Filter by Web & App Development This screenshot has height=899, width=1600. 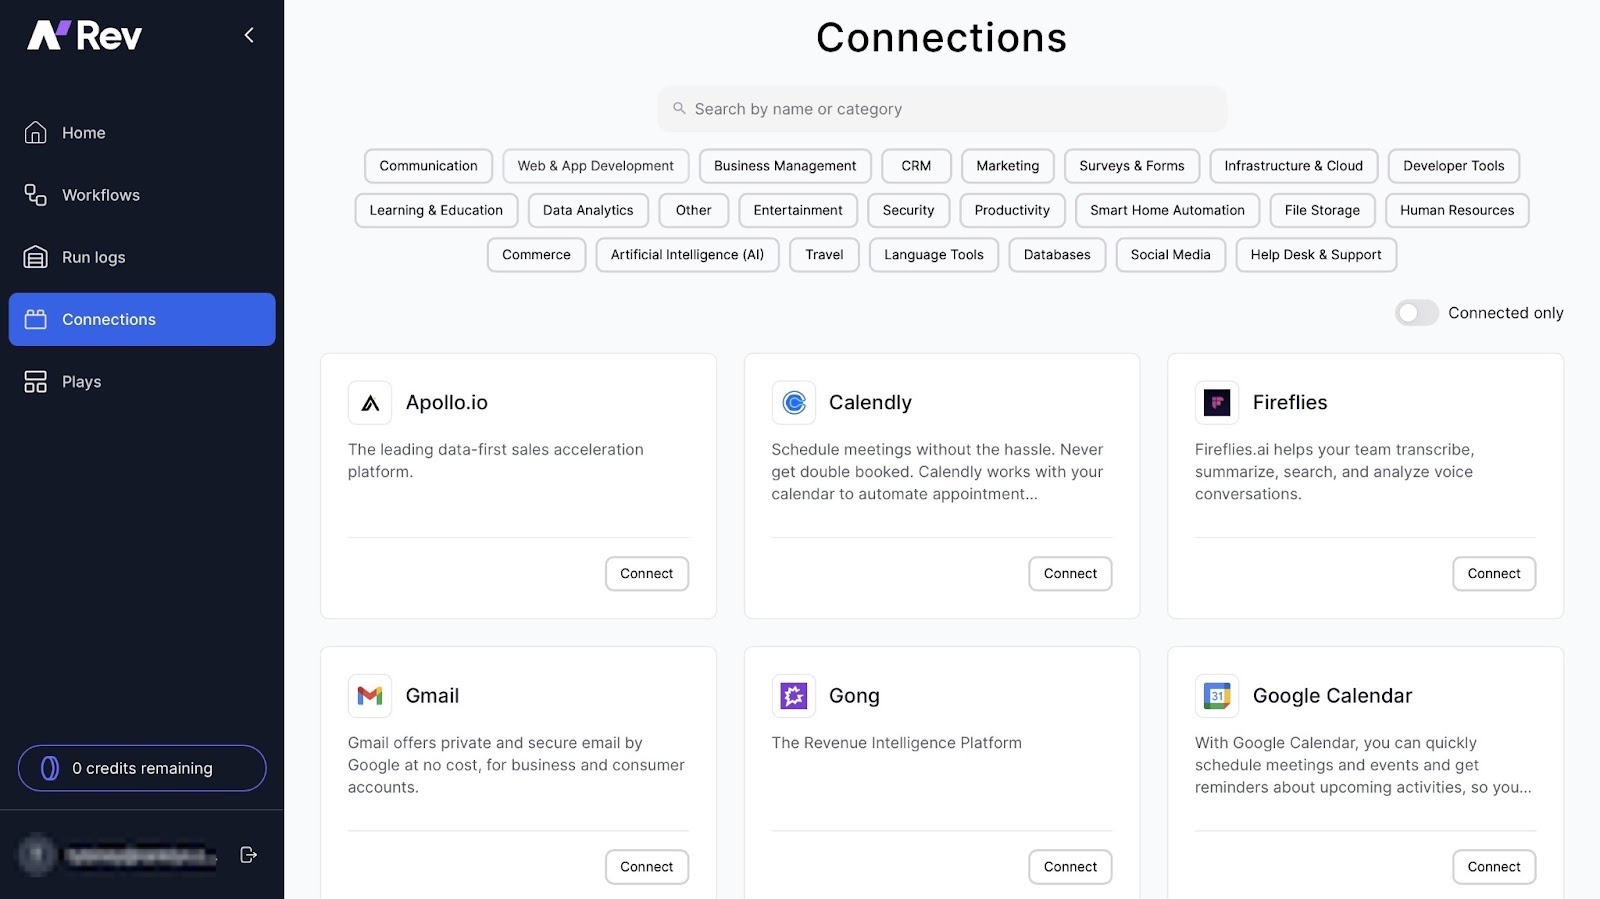coord(596,166)
